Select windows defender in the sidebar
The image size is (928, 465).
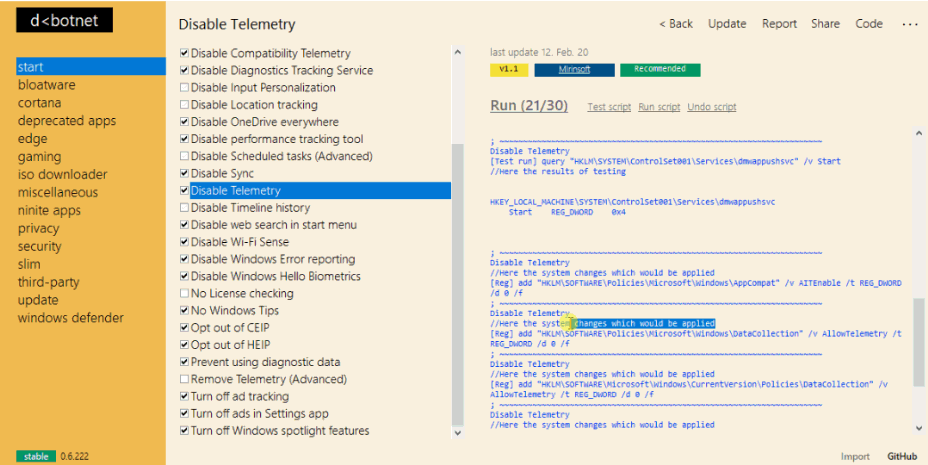[x=71, y=318]
